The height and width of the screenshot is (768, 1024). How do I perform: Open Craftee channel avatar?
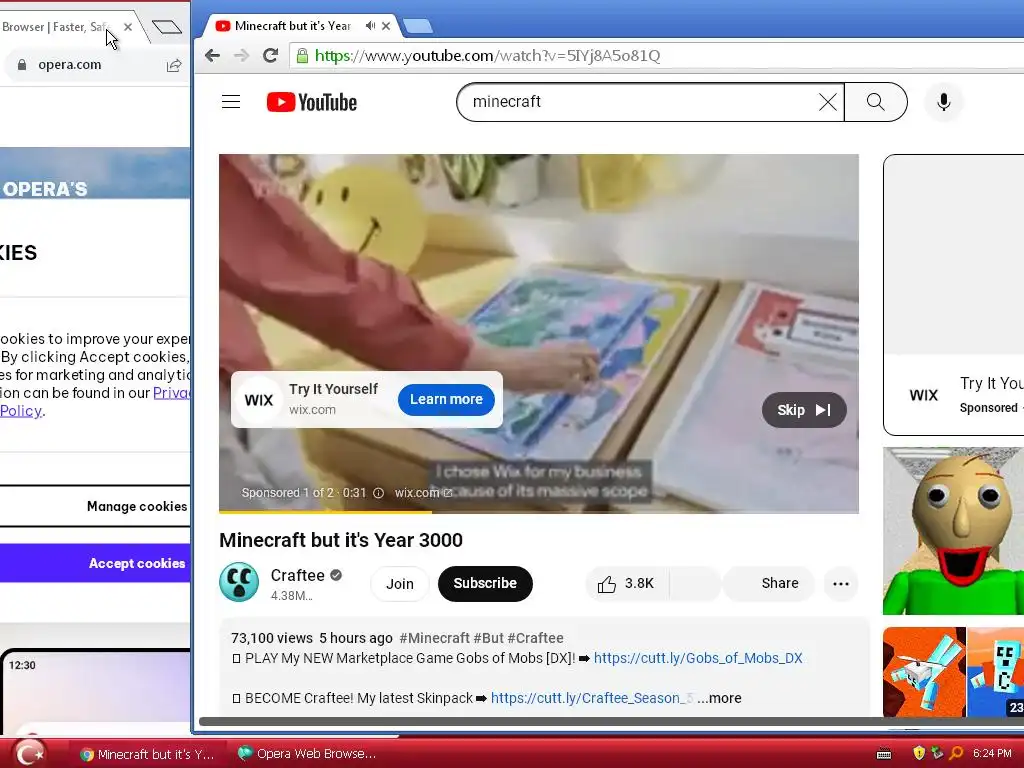[239, 582]
